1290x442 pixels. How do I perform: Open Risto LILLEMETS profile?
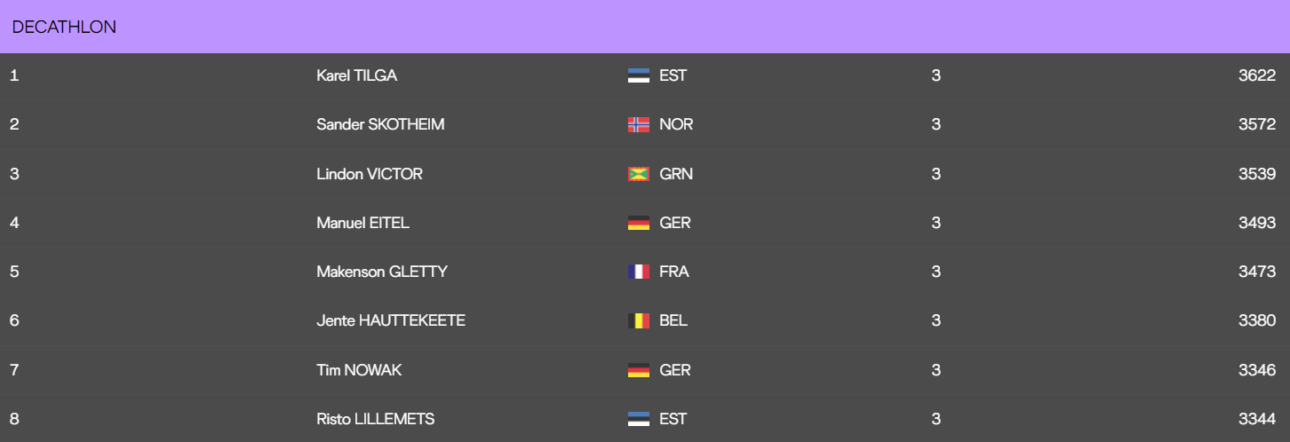(375, 419)
